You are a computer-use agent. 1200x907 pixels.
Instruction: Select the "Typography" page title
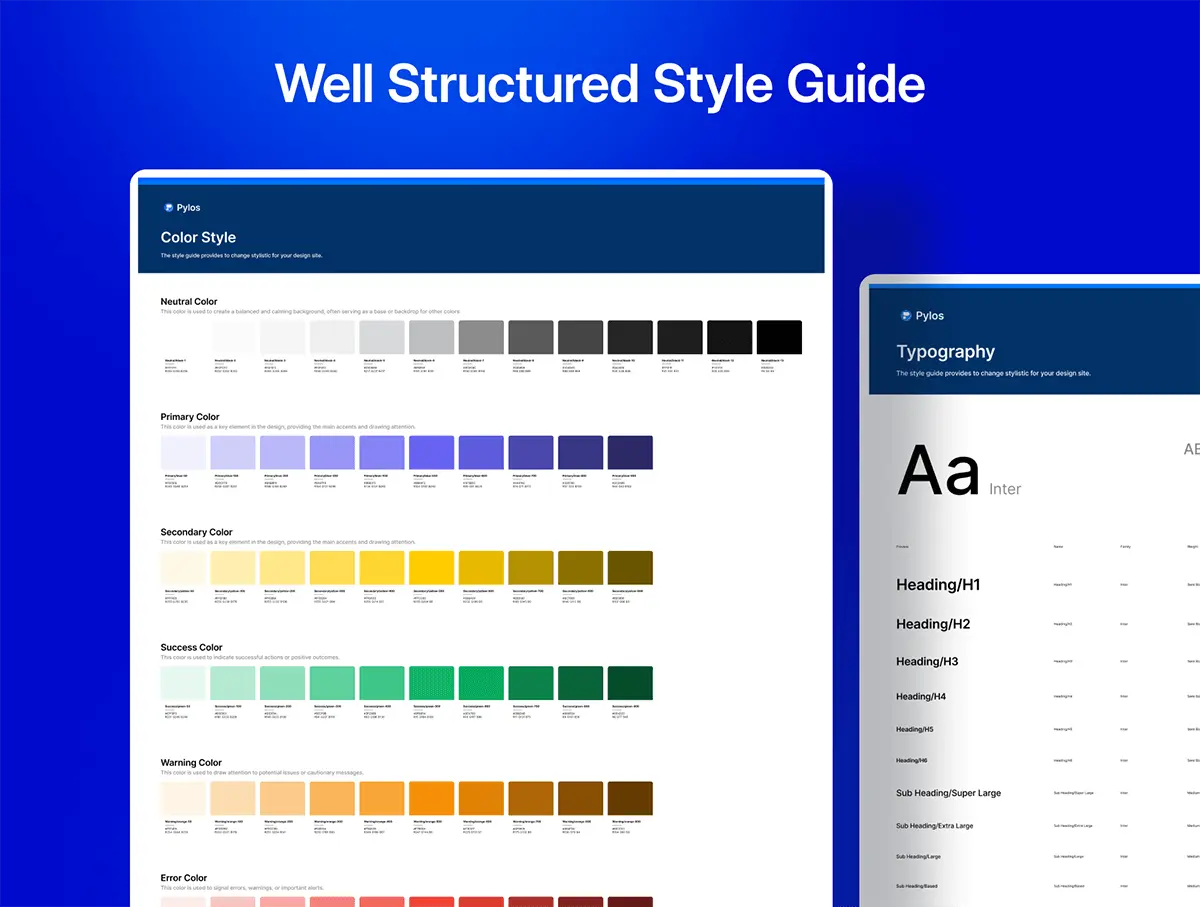tap(945, 352)
